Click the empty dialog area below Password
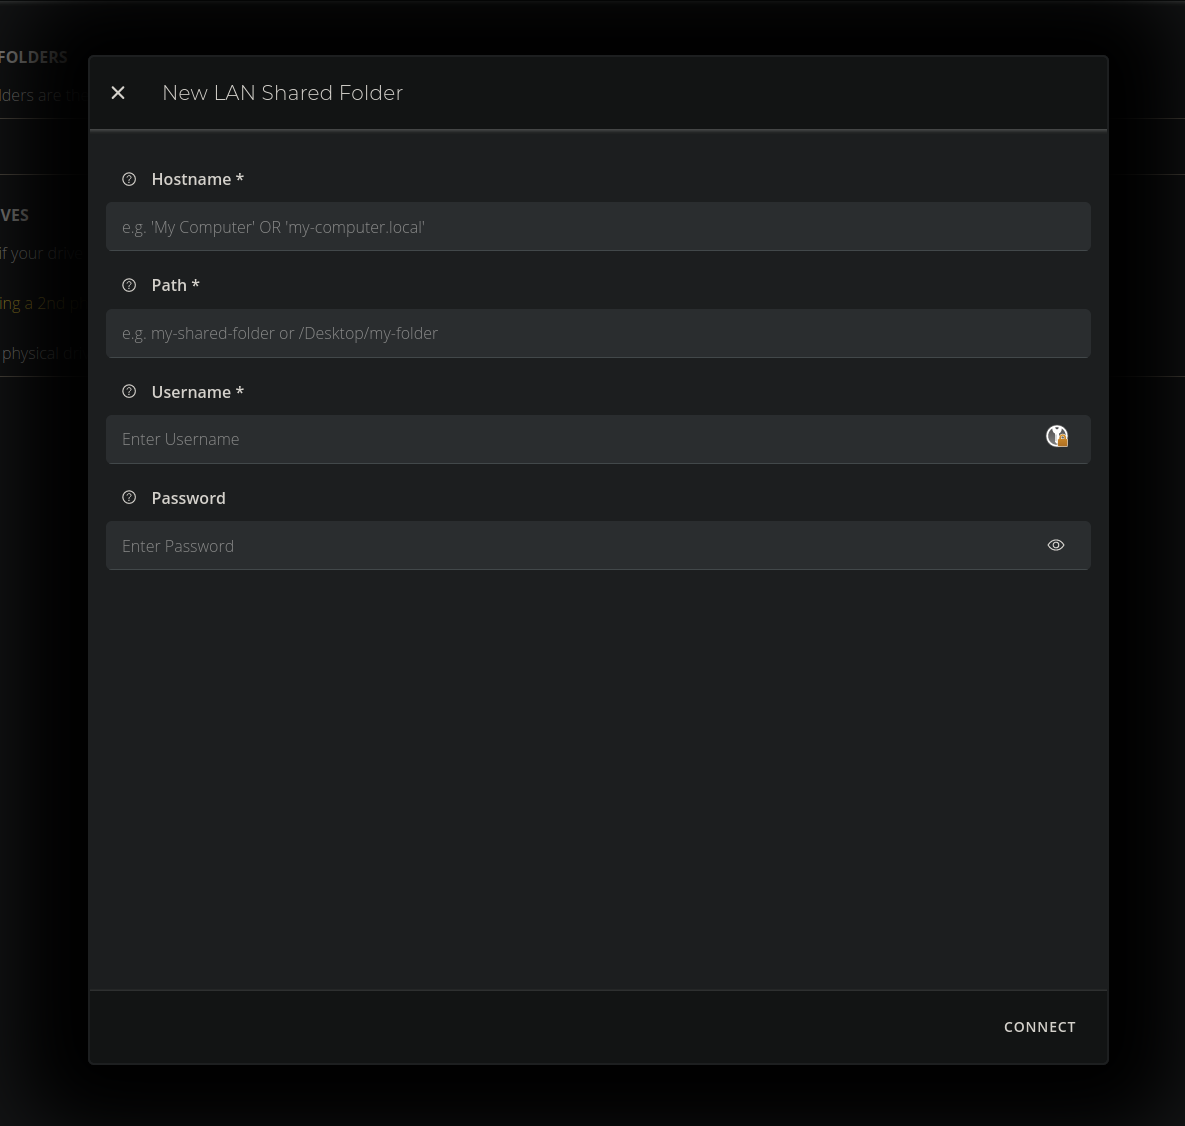The width and height of the screenshot is (1185, 1126). tap(598, 780)
